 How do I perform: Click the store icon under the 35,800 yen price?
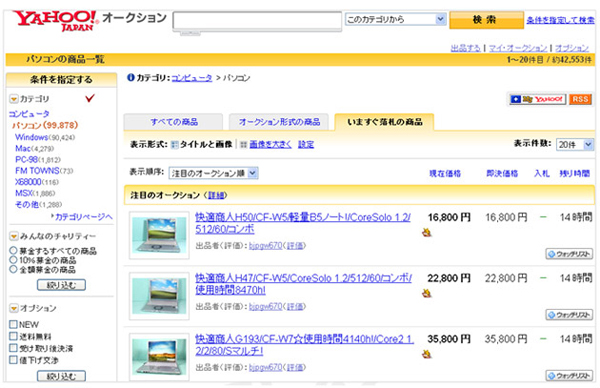click(x=427, y=354)
